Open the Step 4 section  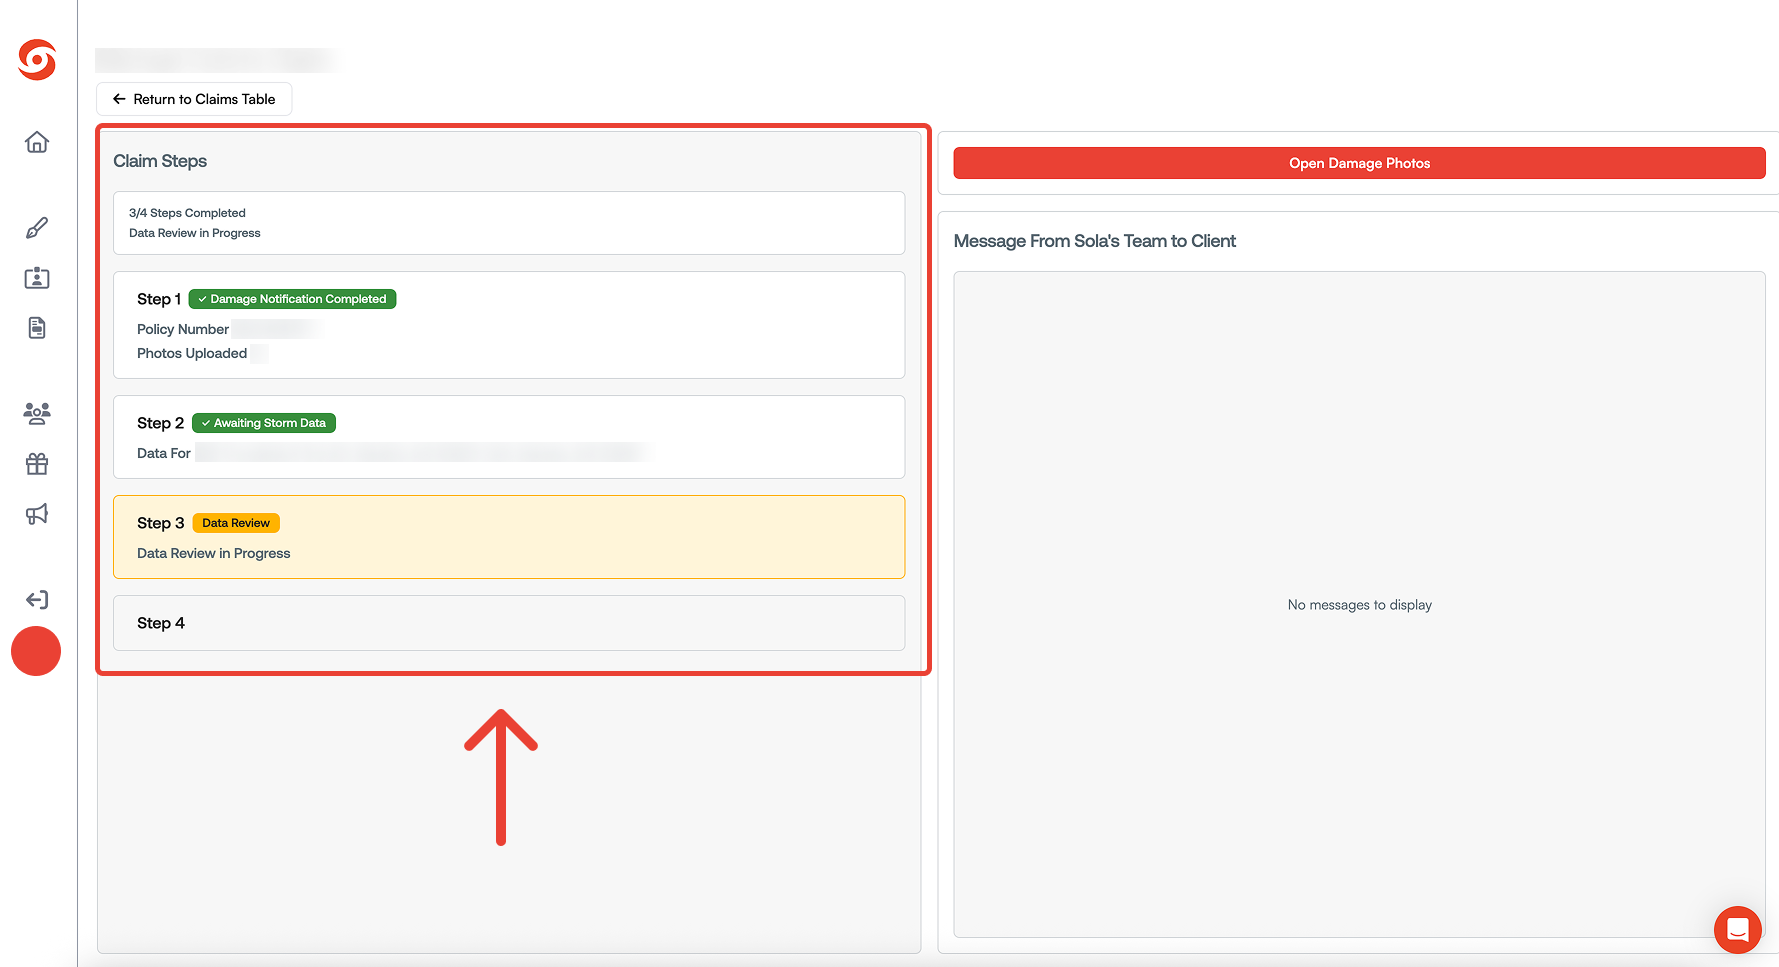[509, 622]
